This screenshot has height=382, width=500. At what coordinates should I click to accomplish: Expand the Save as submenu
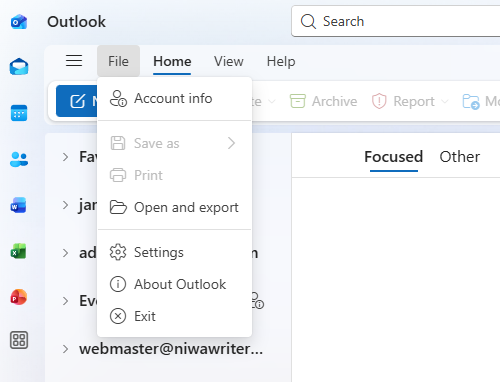click(x=174, y=143)
